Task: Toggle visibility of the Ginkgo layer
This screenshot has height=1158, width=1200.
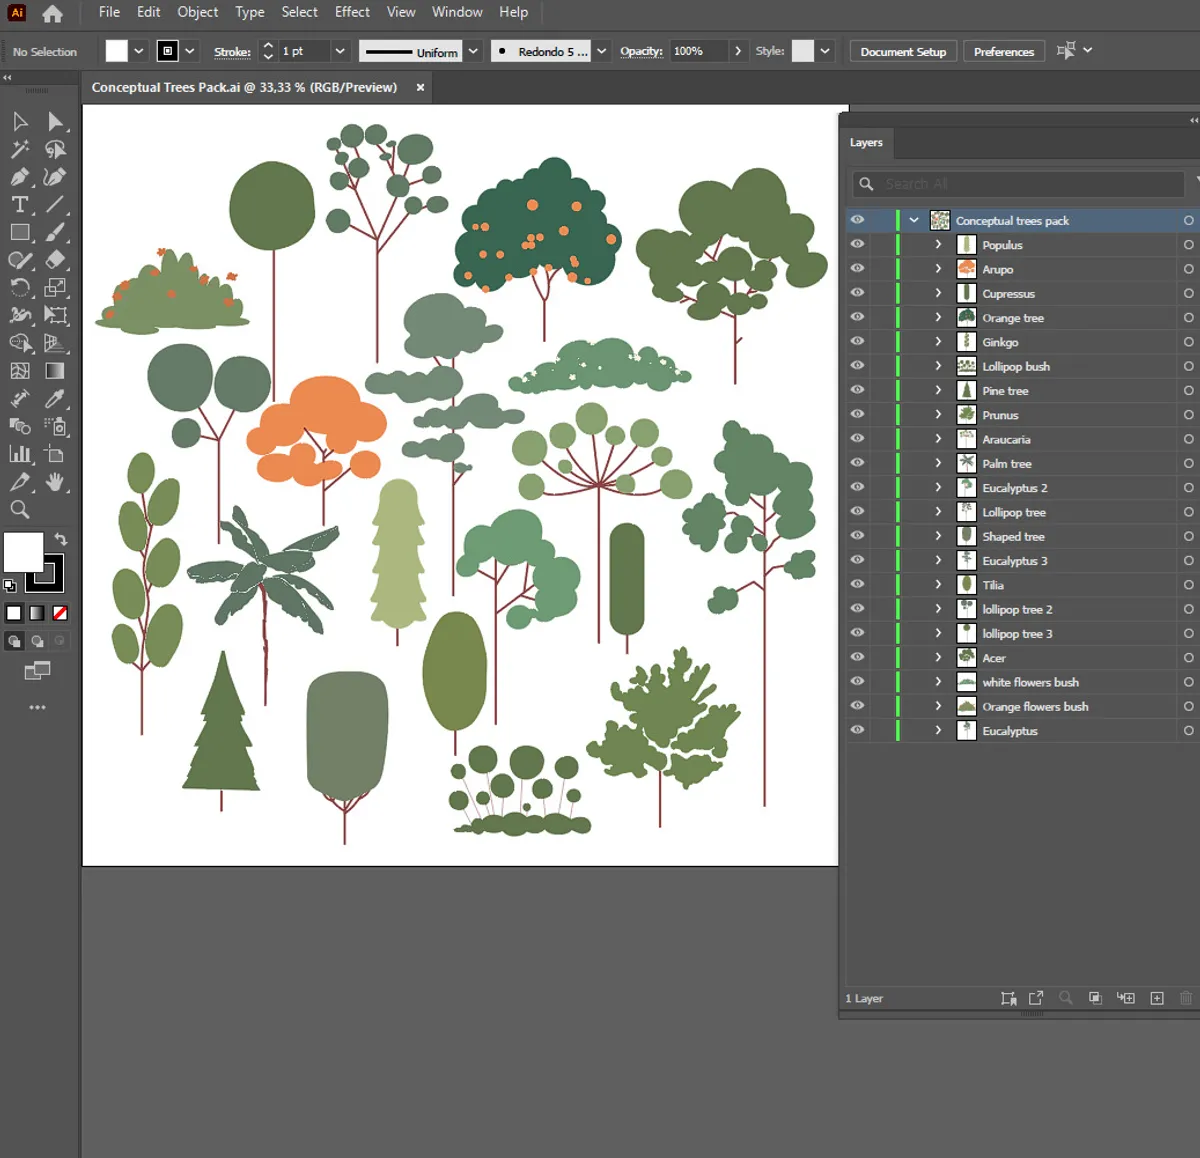Action: (857, 341)
